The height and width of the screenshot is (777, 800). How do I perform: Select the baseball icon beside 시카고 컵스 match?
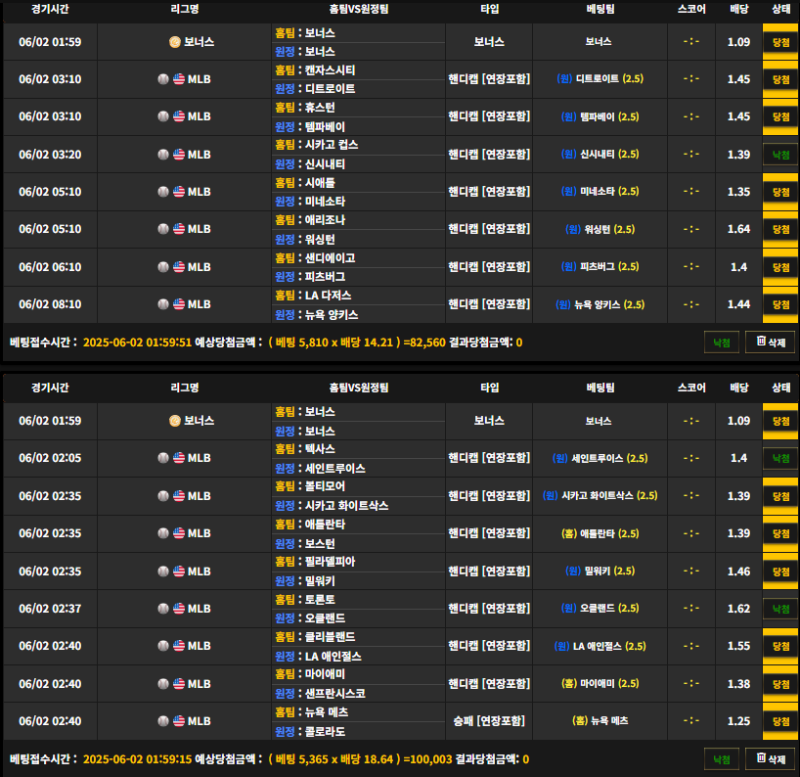click(163, 154)
